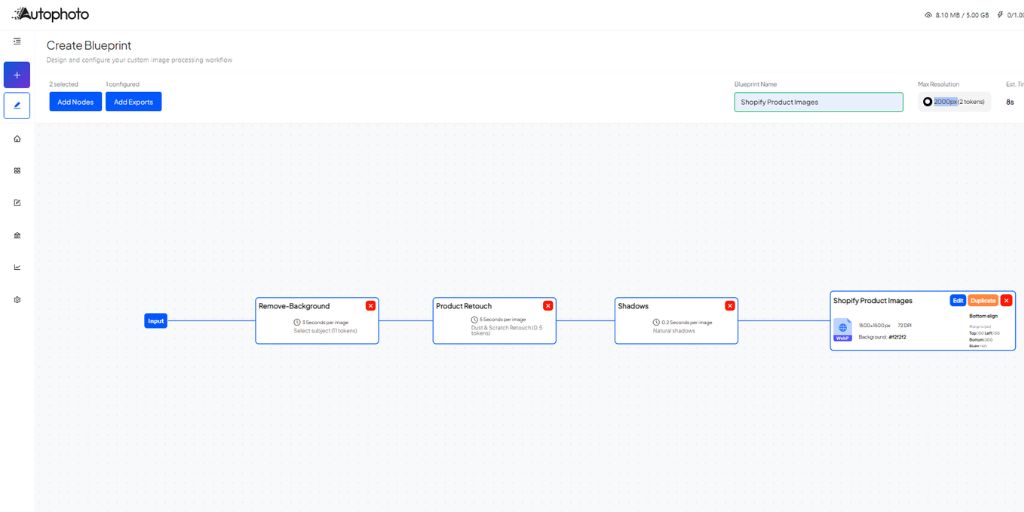The width and height of the screenshot is (1024, 512).
Task: Click the 'Natural shadows' description text
Action: click(674, 331)
